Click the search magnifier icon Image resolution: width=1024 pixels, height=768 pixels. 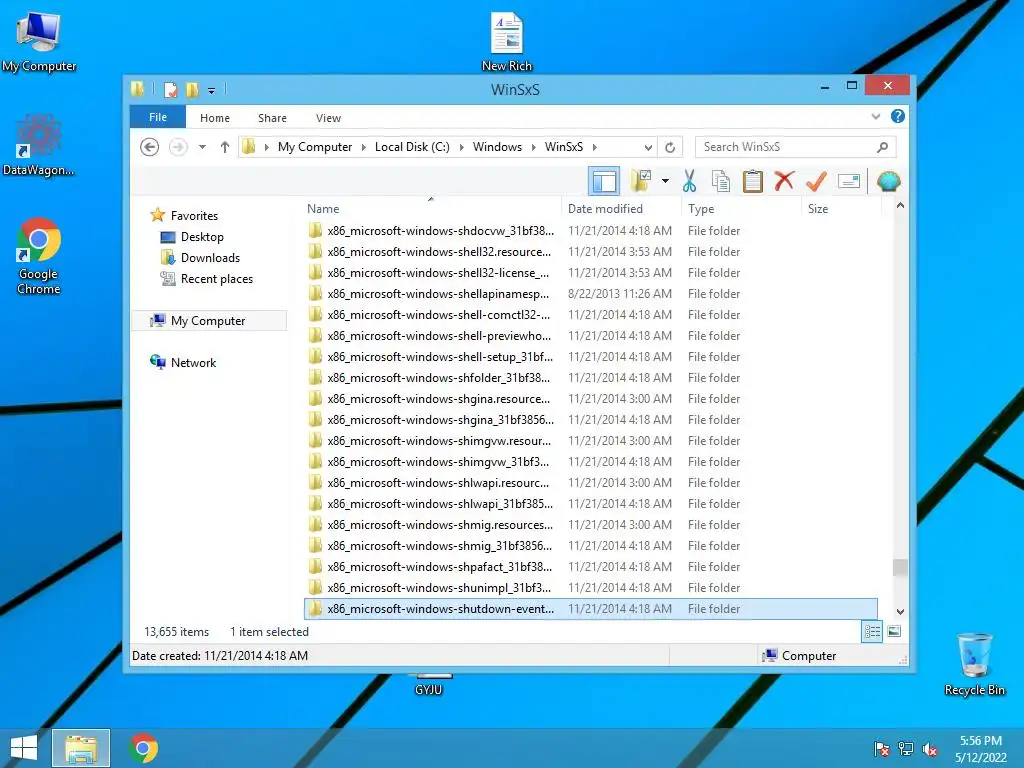(x=882, y=147)
